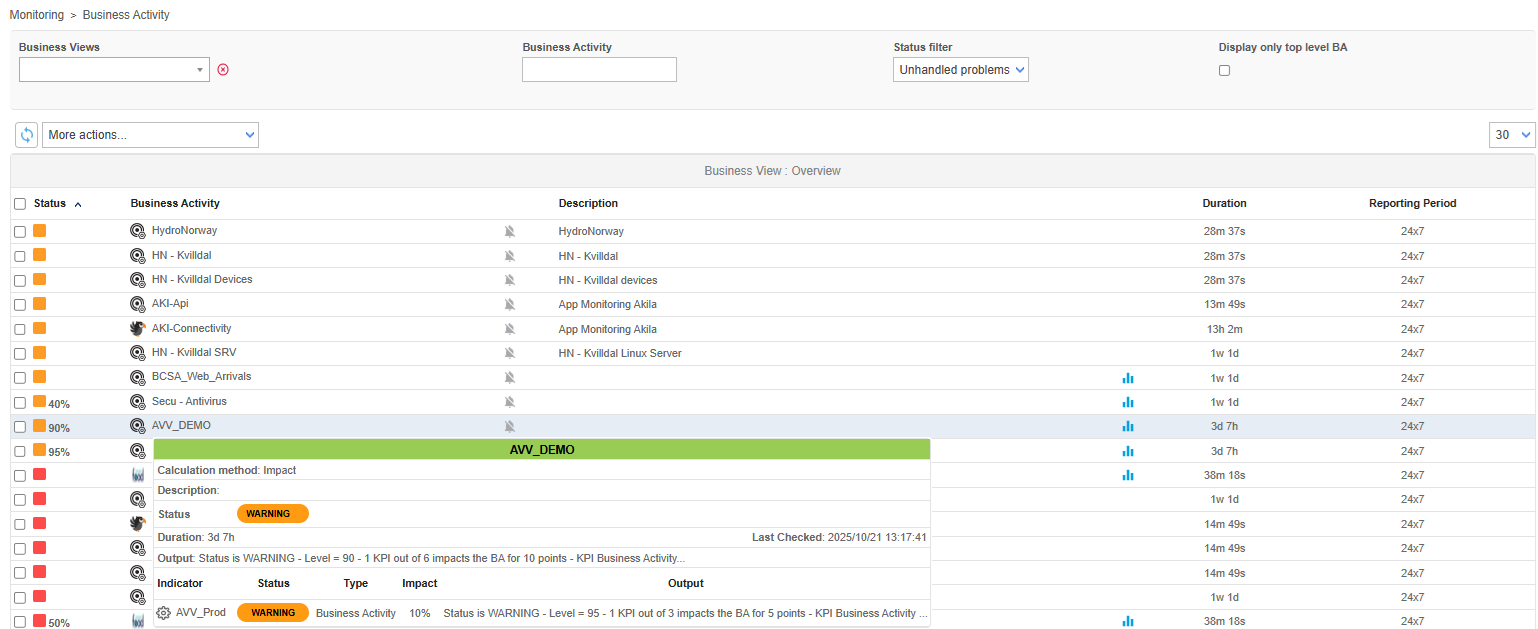Open the Business Views dropdown
This screenshot has width=1538, height=629.
(x=114, y=70)
